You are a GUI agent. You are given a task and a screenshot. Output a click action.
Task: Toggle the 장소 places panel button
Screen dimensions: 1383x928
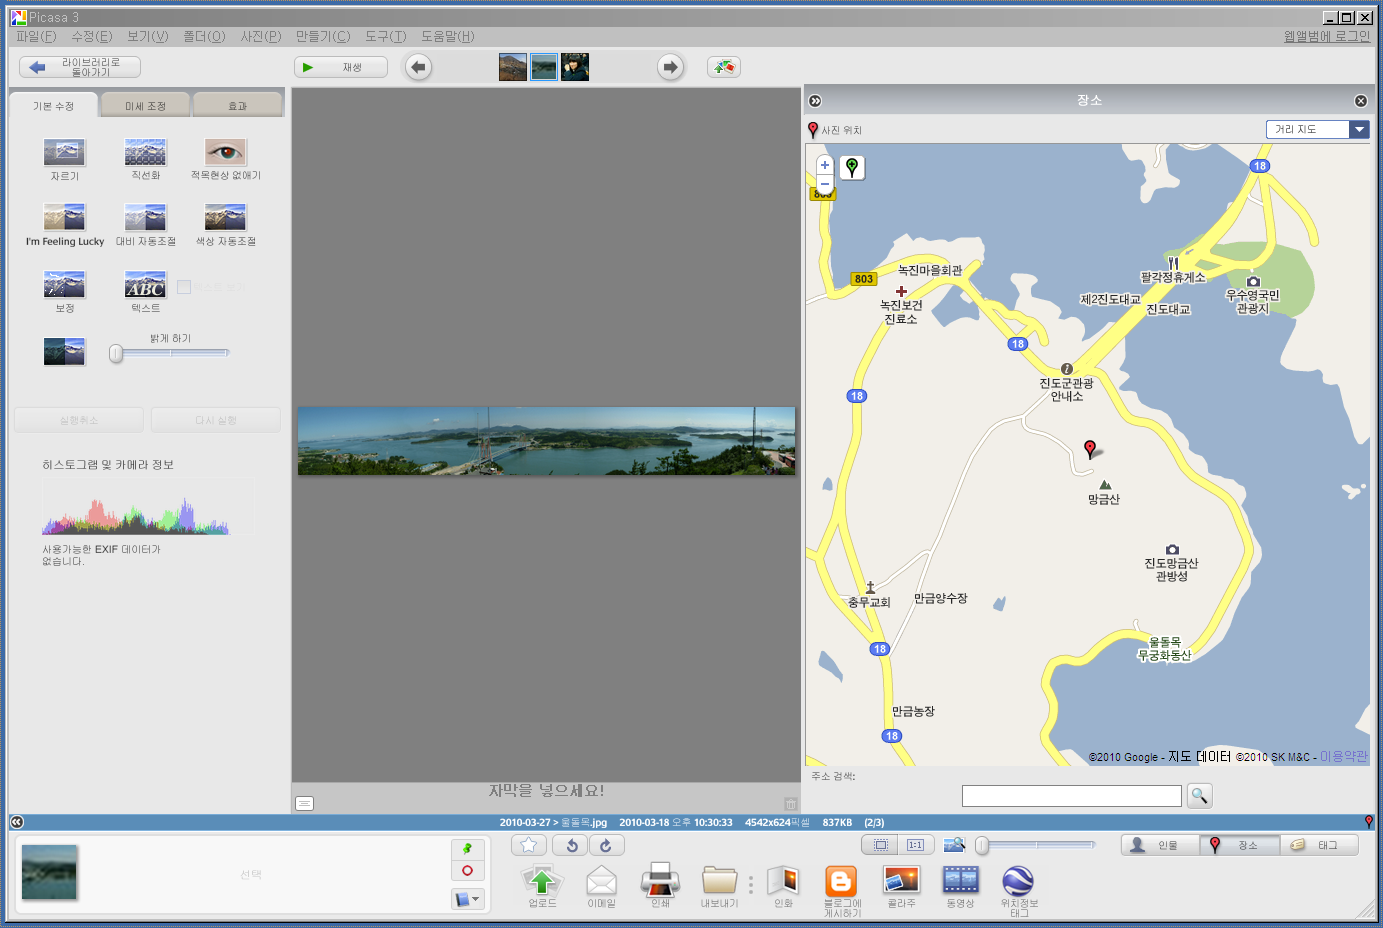tap(1239, 845)
